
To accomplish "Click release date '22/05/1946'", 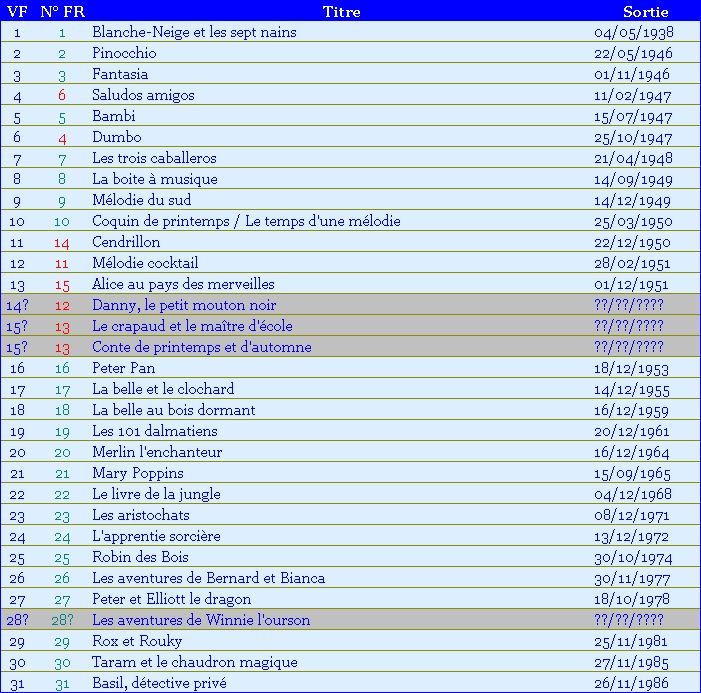I will click(x=633, y=54).
